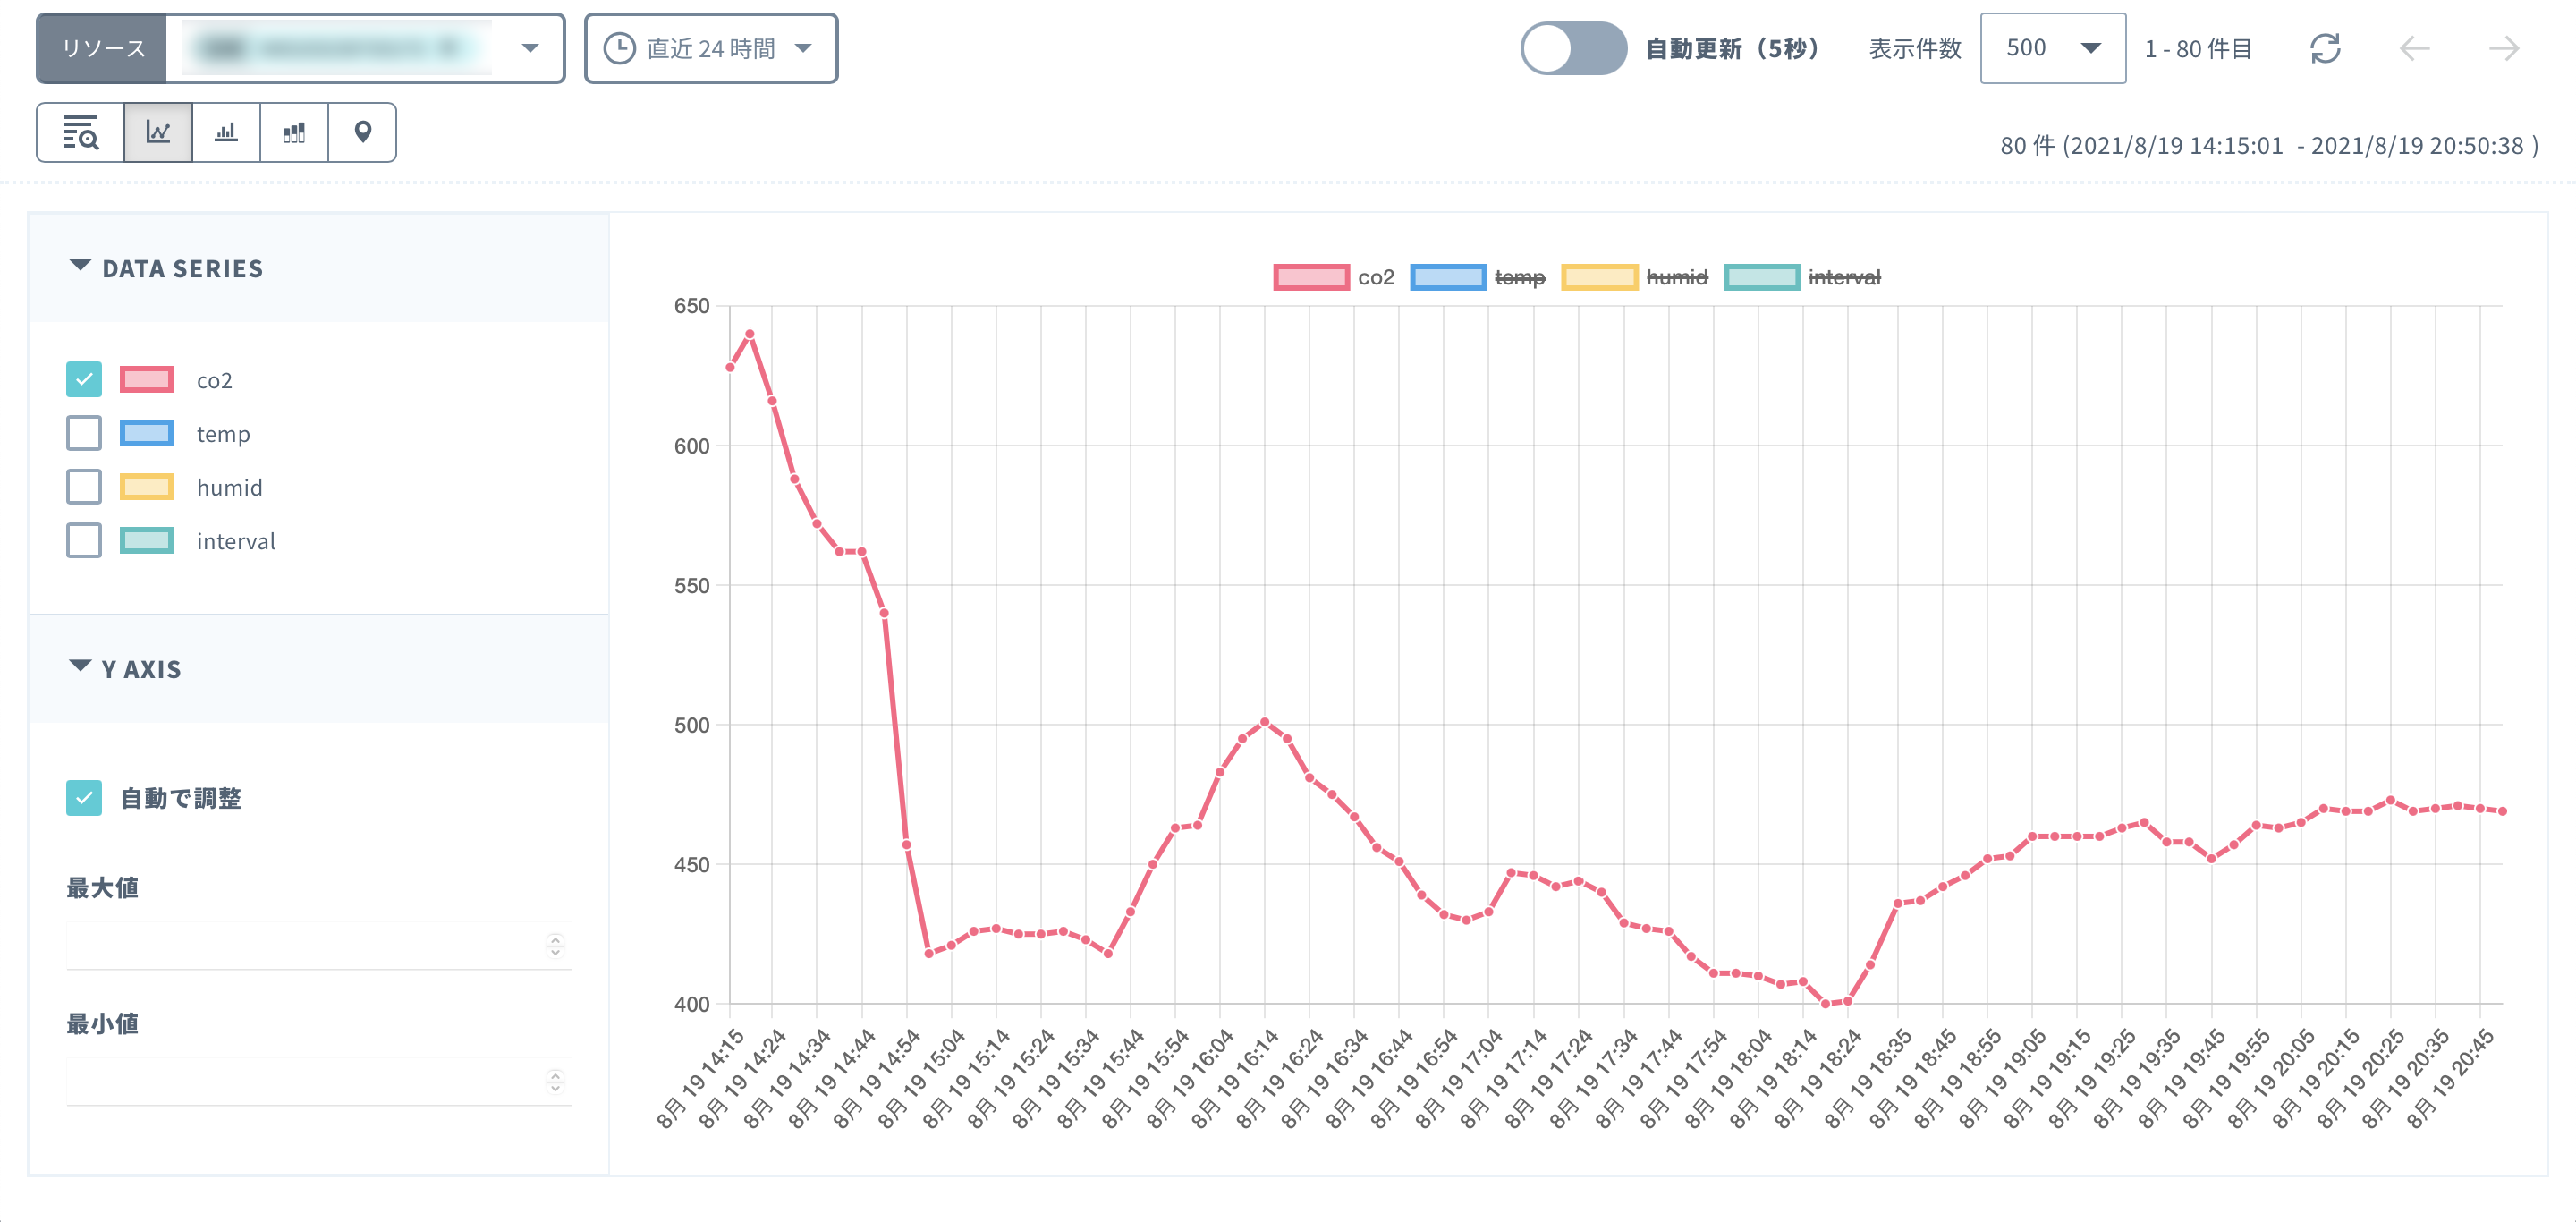Open the 直近 24 時間 time range dropdown
The width and height of the screenshot is (2576, 1222).
(x=710, y=48)
